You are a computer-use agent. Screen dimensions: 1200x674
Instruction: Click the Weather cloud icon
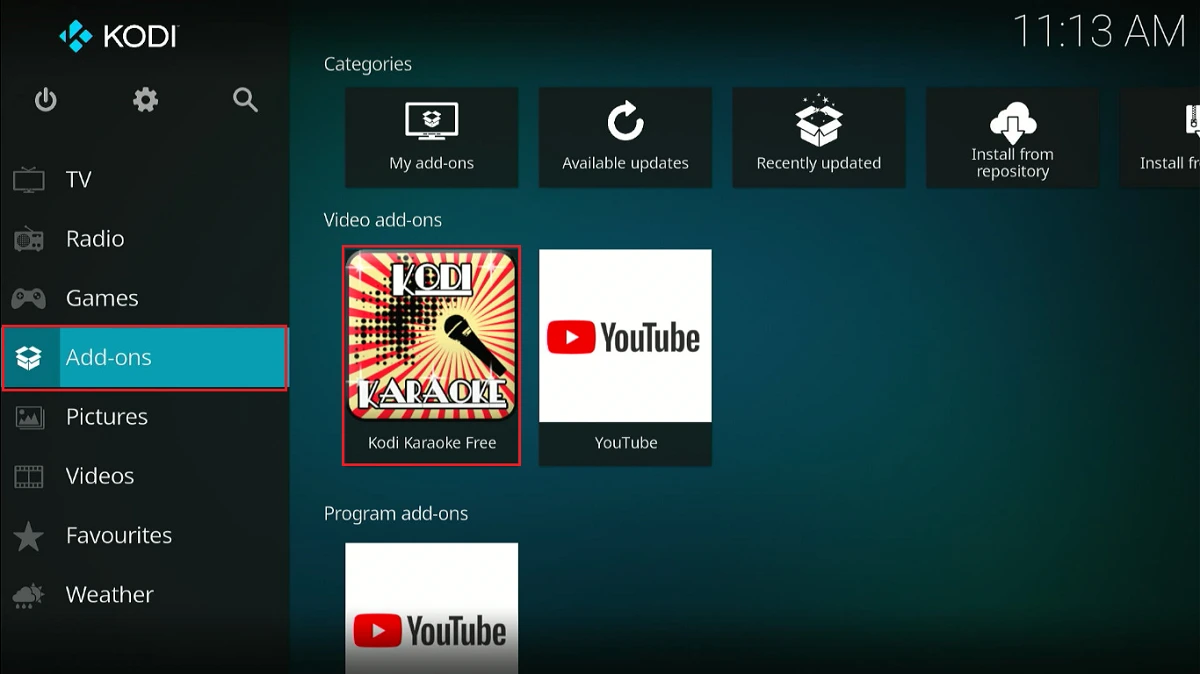tap(29, 595)
